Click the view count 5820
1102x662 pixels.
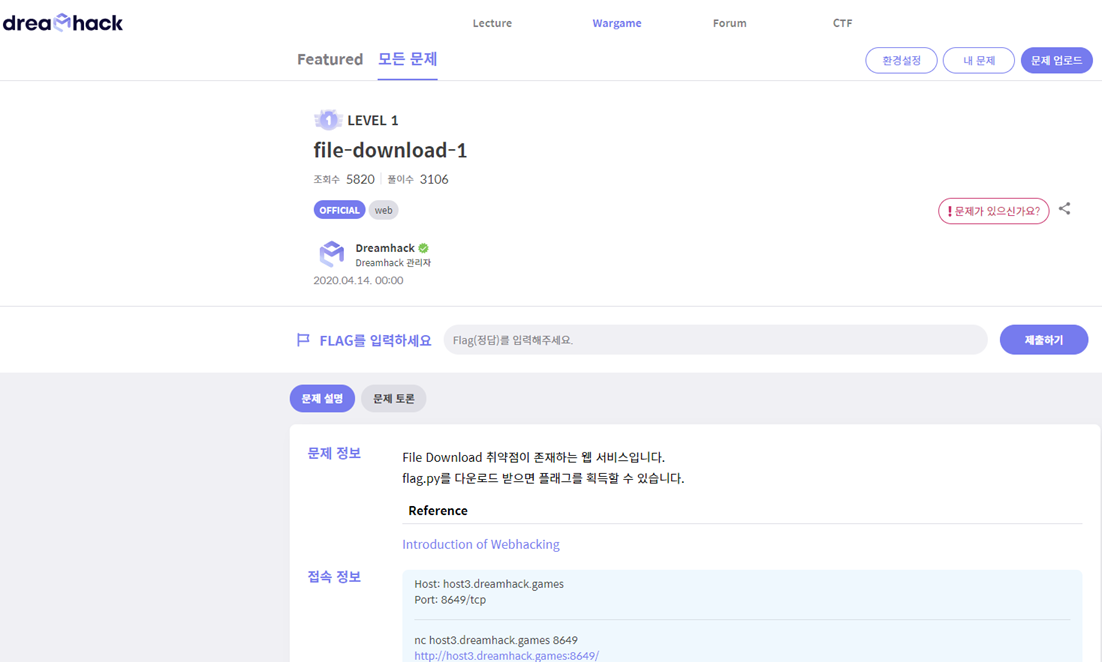click(x=360, y=179)
